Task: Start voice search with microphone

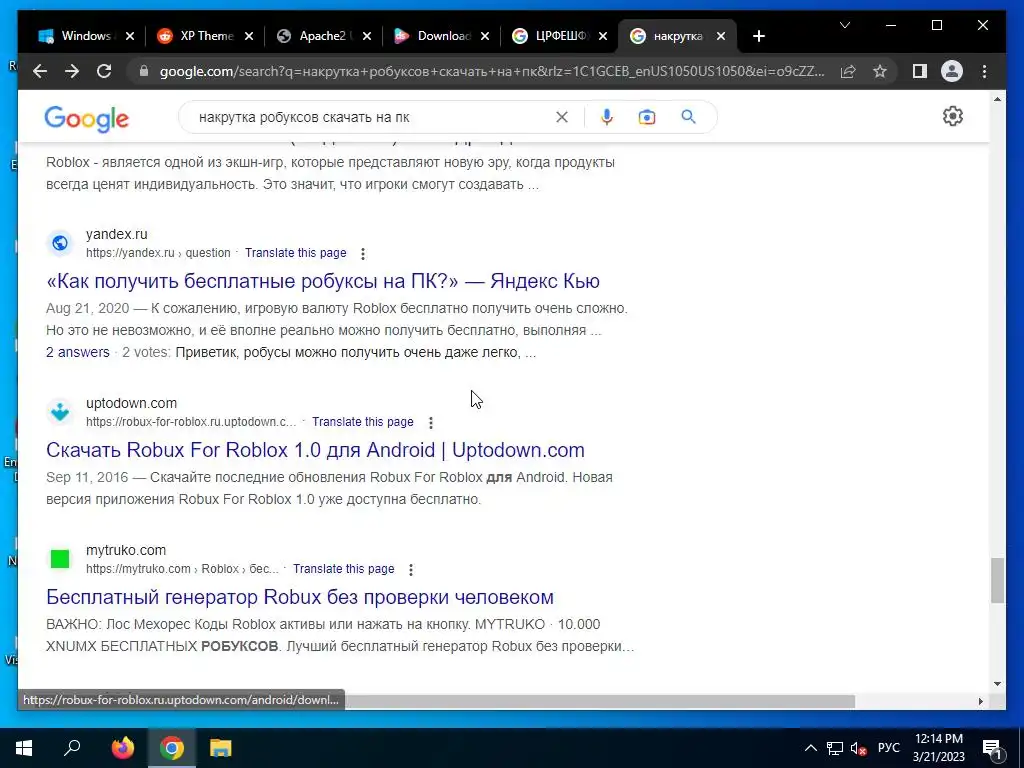Action: point(607,117)
